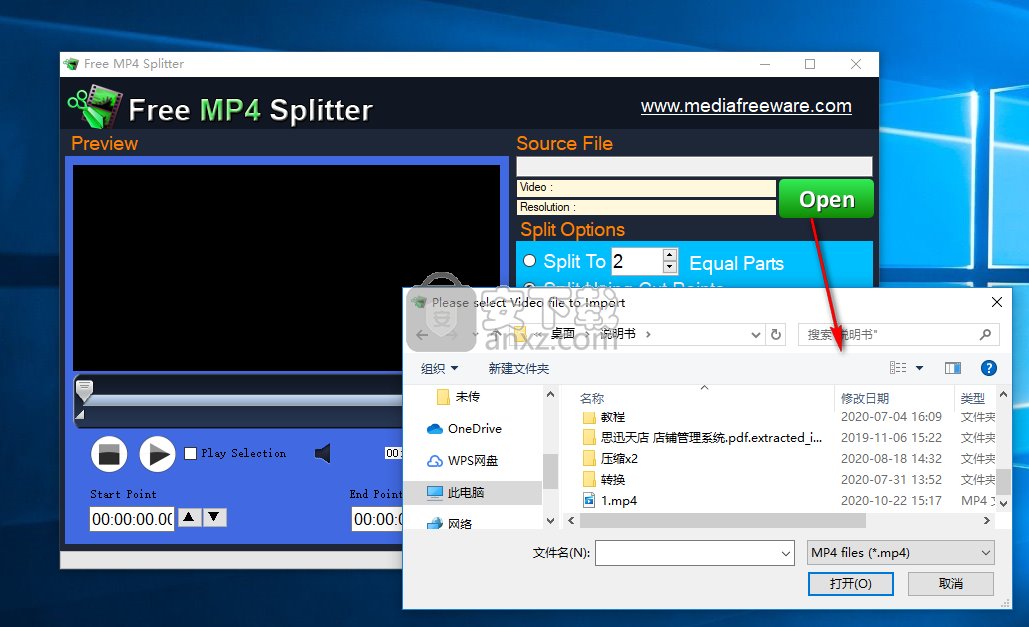Open the MP4 files (*.mp4) type dropdown

point(900,553)
